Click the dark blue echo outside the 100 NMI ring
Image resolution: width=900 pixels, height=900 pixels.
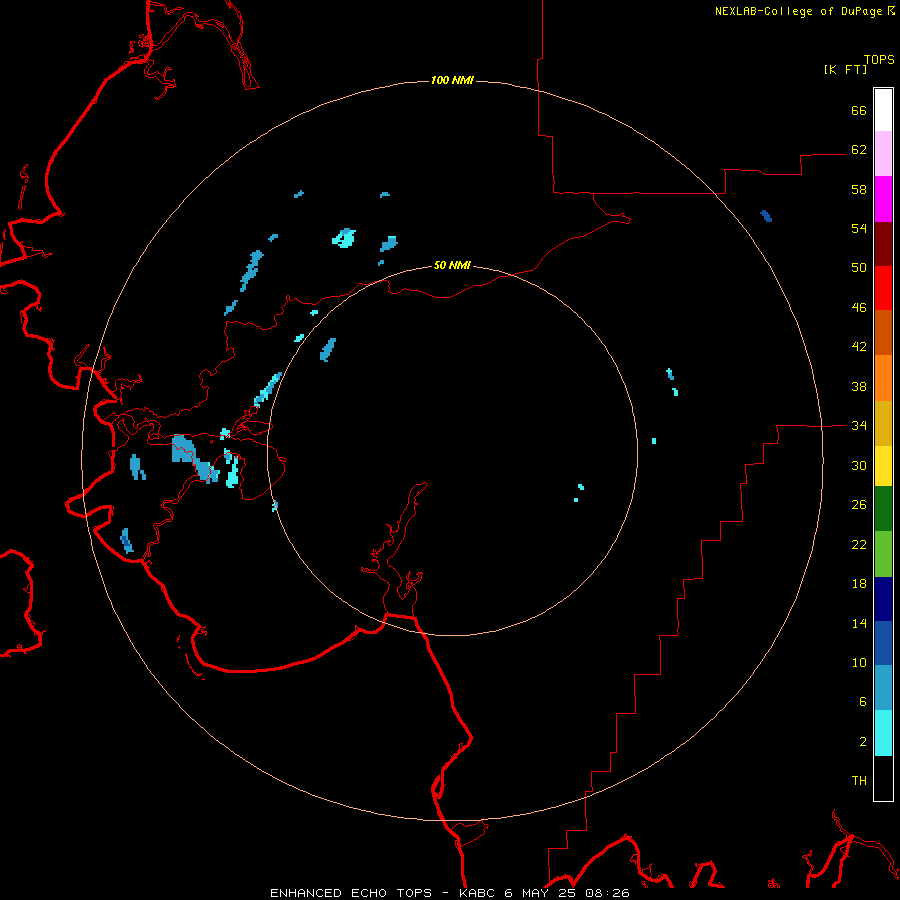pyautogui.click(x=766, y=216)
